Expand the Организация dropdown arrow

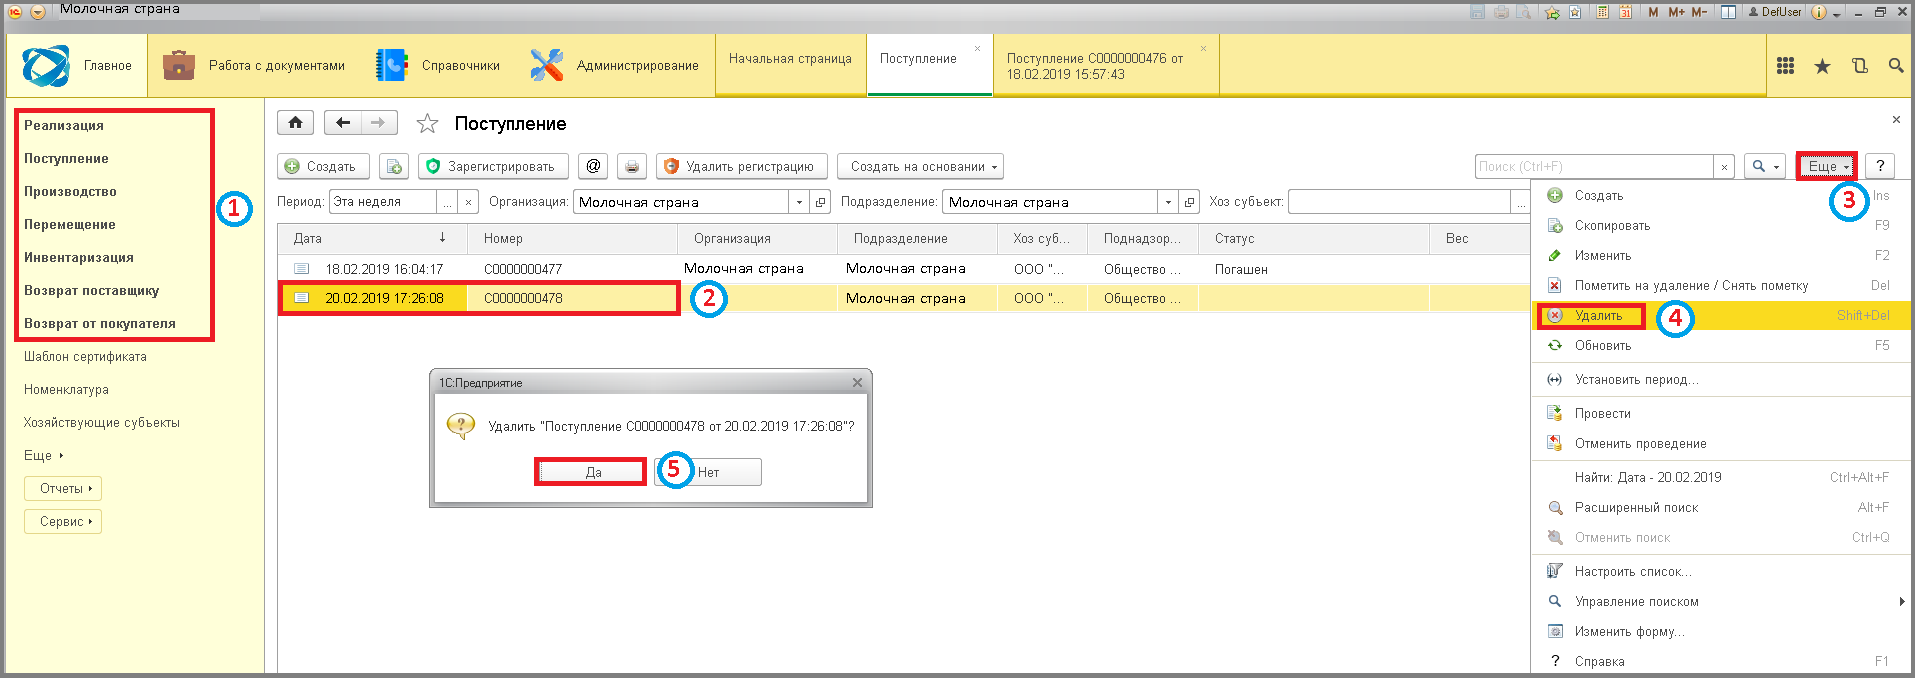(x=799, y=202)
